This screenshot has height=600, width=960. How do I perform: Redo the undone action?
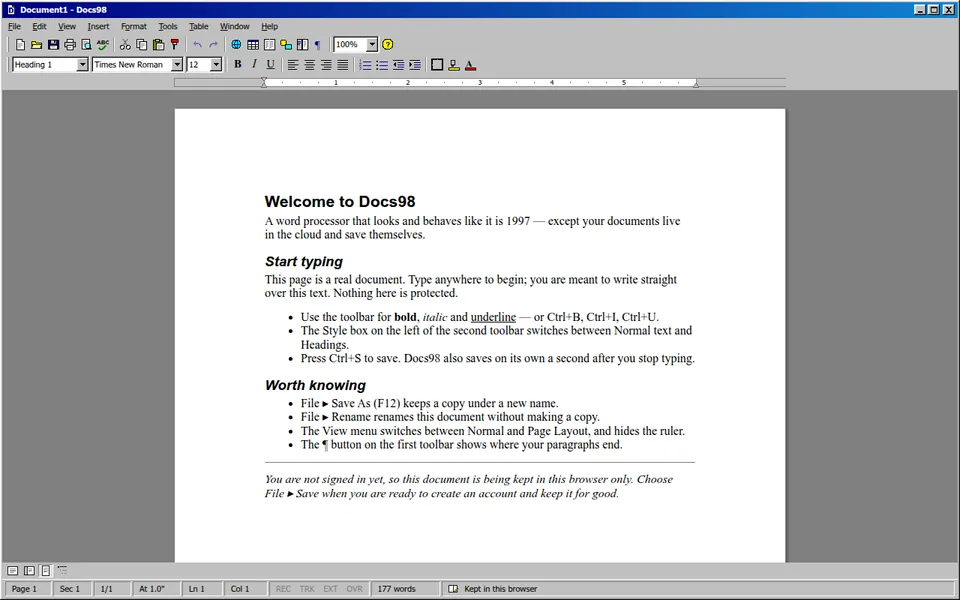click(214, 45)
